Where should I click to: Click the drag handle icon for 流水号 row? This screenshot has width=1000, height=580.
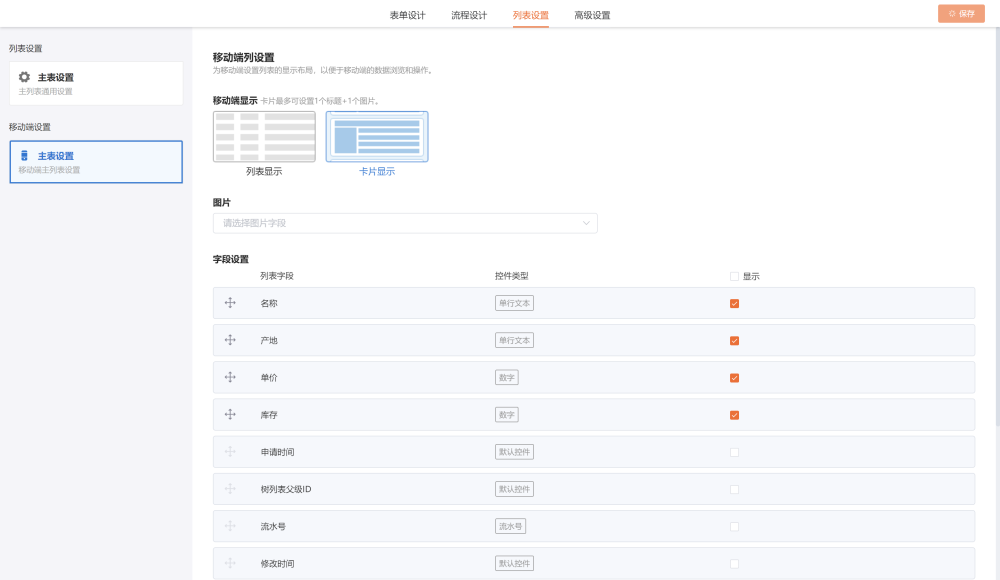[230, 526]
